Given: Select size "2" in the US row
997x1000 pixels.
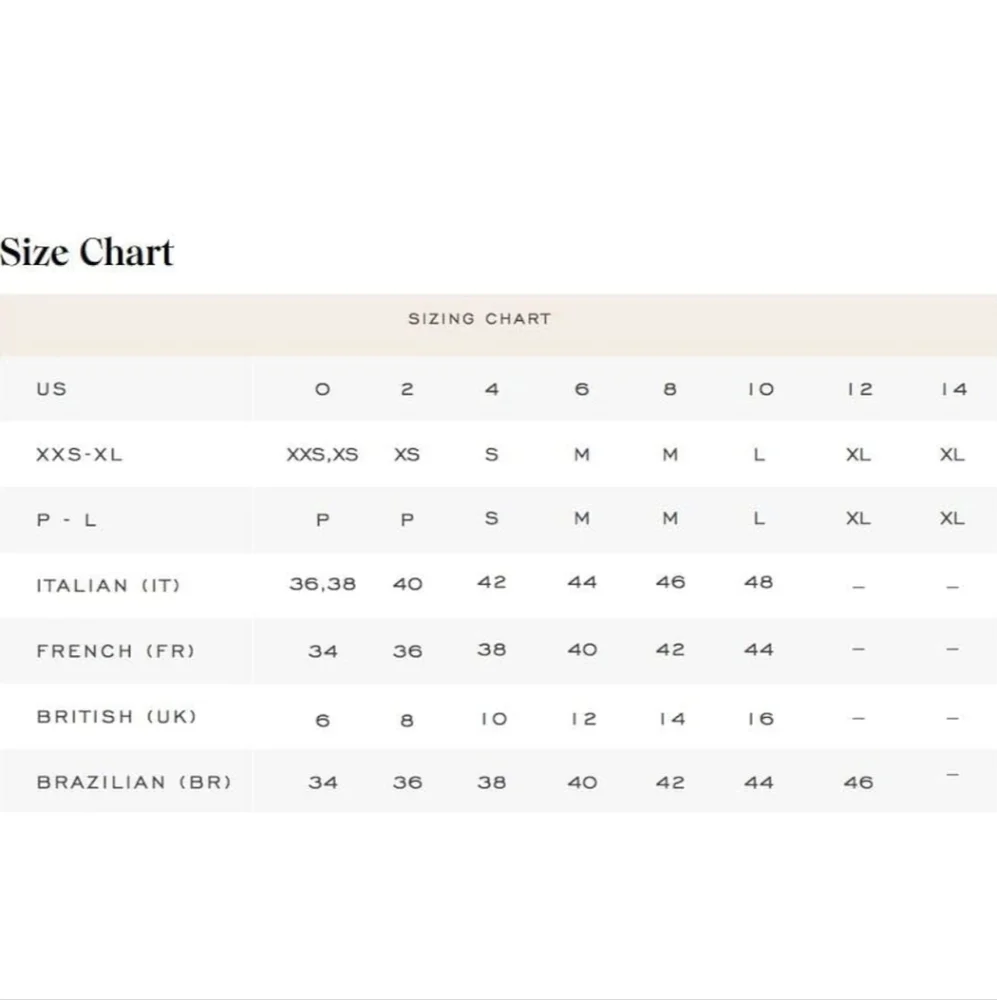Looking at the screenshot, I should pos(407,389).
